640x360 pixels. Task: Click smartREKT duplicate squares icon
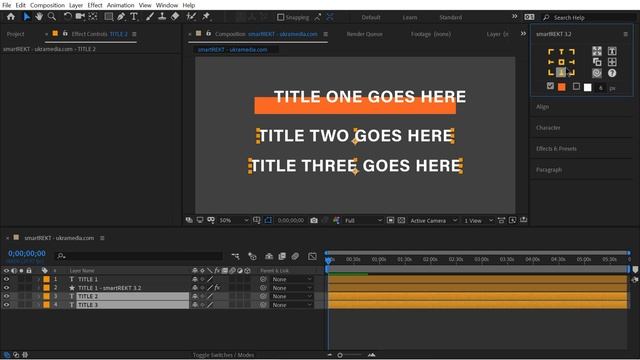click(x=597, y=62)
